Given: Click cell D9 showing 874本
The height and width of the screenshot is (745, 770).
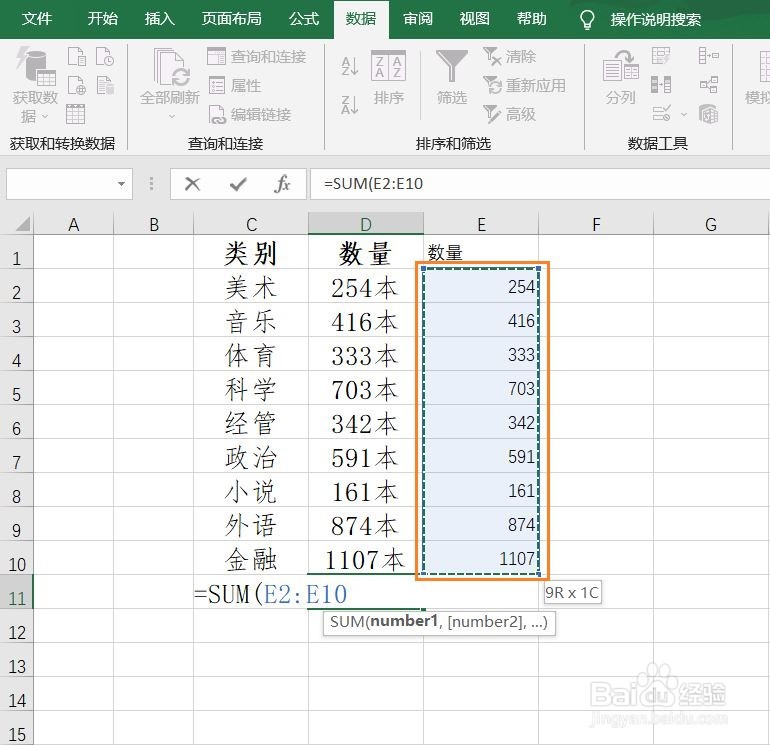Looking at the screenshot, I should coord(366,524).
